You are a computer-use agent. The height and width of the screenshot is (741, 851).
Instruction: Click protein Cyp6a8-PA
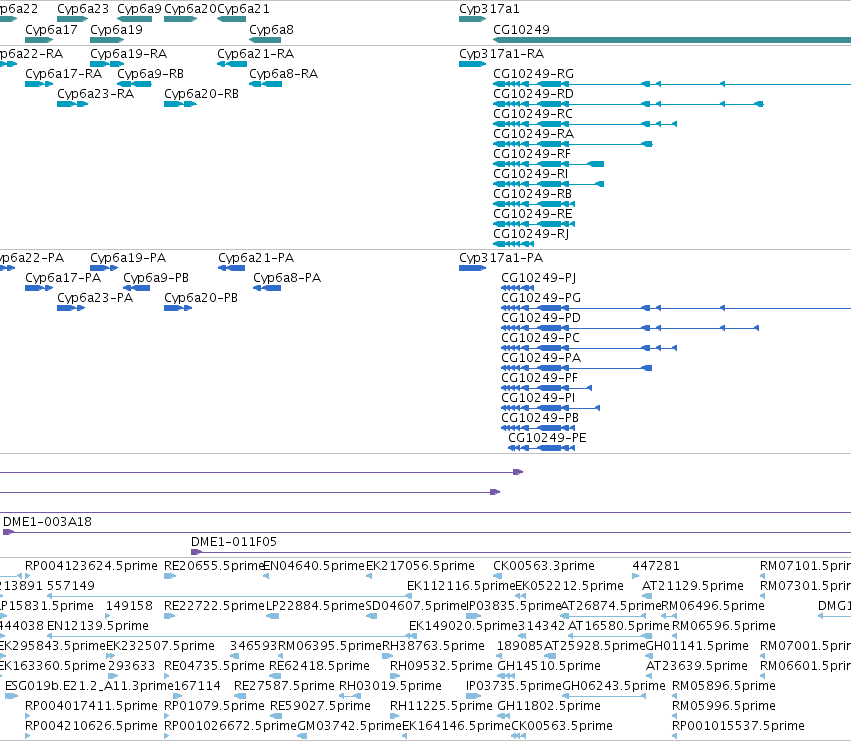[x=287, y=278]
